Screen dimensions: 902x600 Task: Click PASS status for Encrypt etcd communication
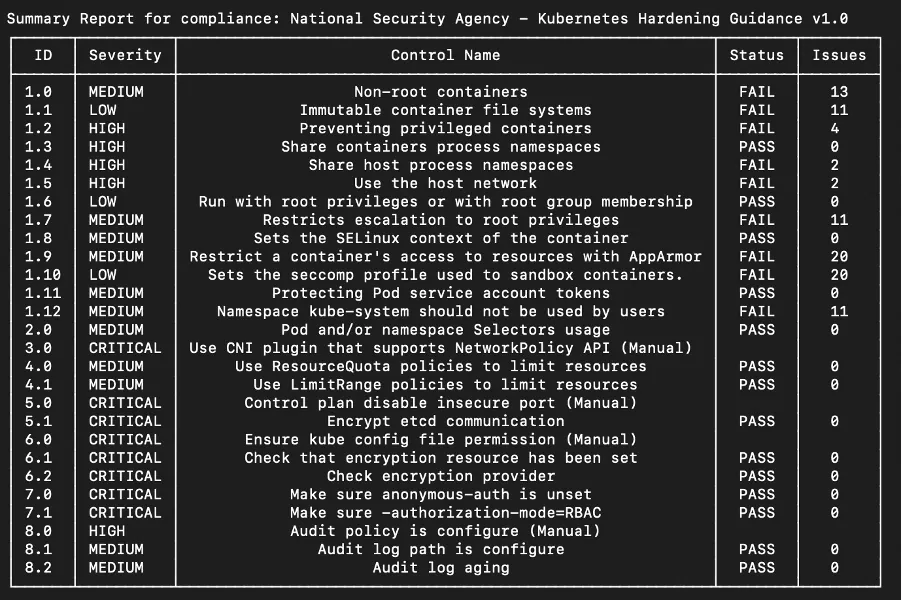tap(756, 421)
